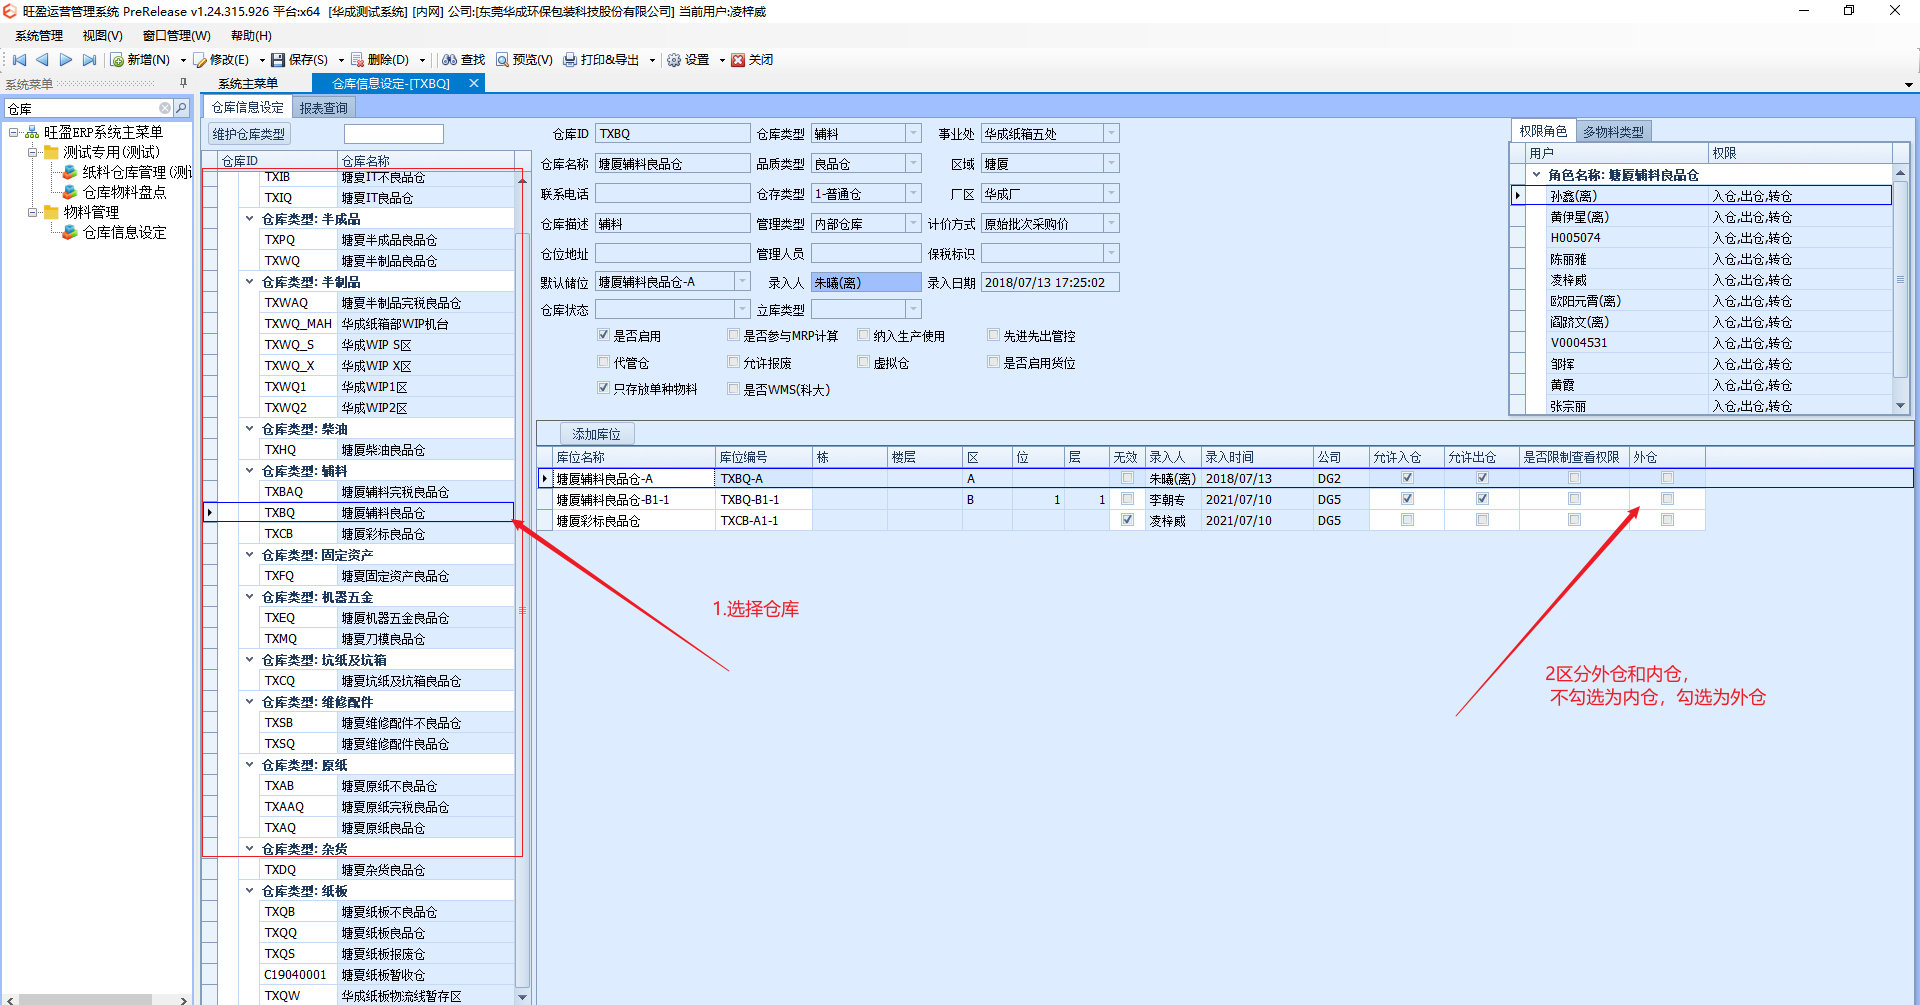Viewport: 1920px width, 1005px height.
Task: Check the 虚拟仓 checkbox
Action: pyautogui.click(x=863, y=362)
